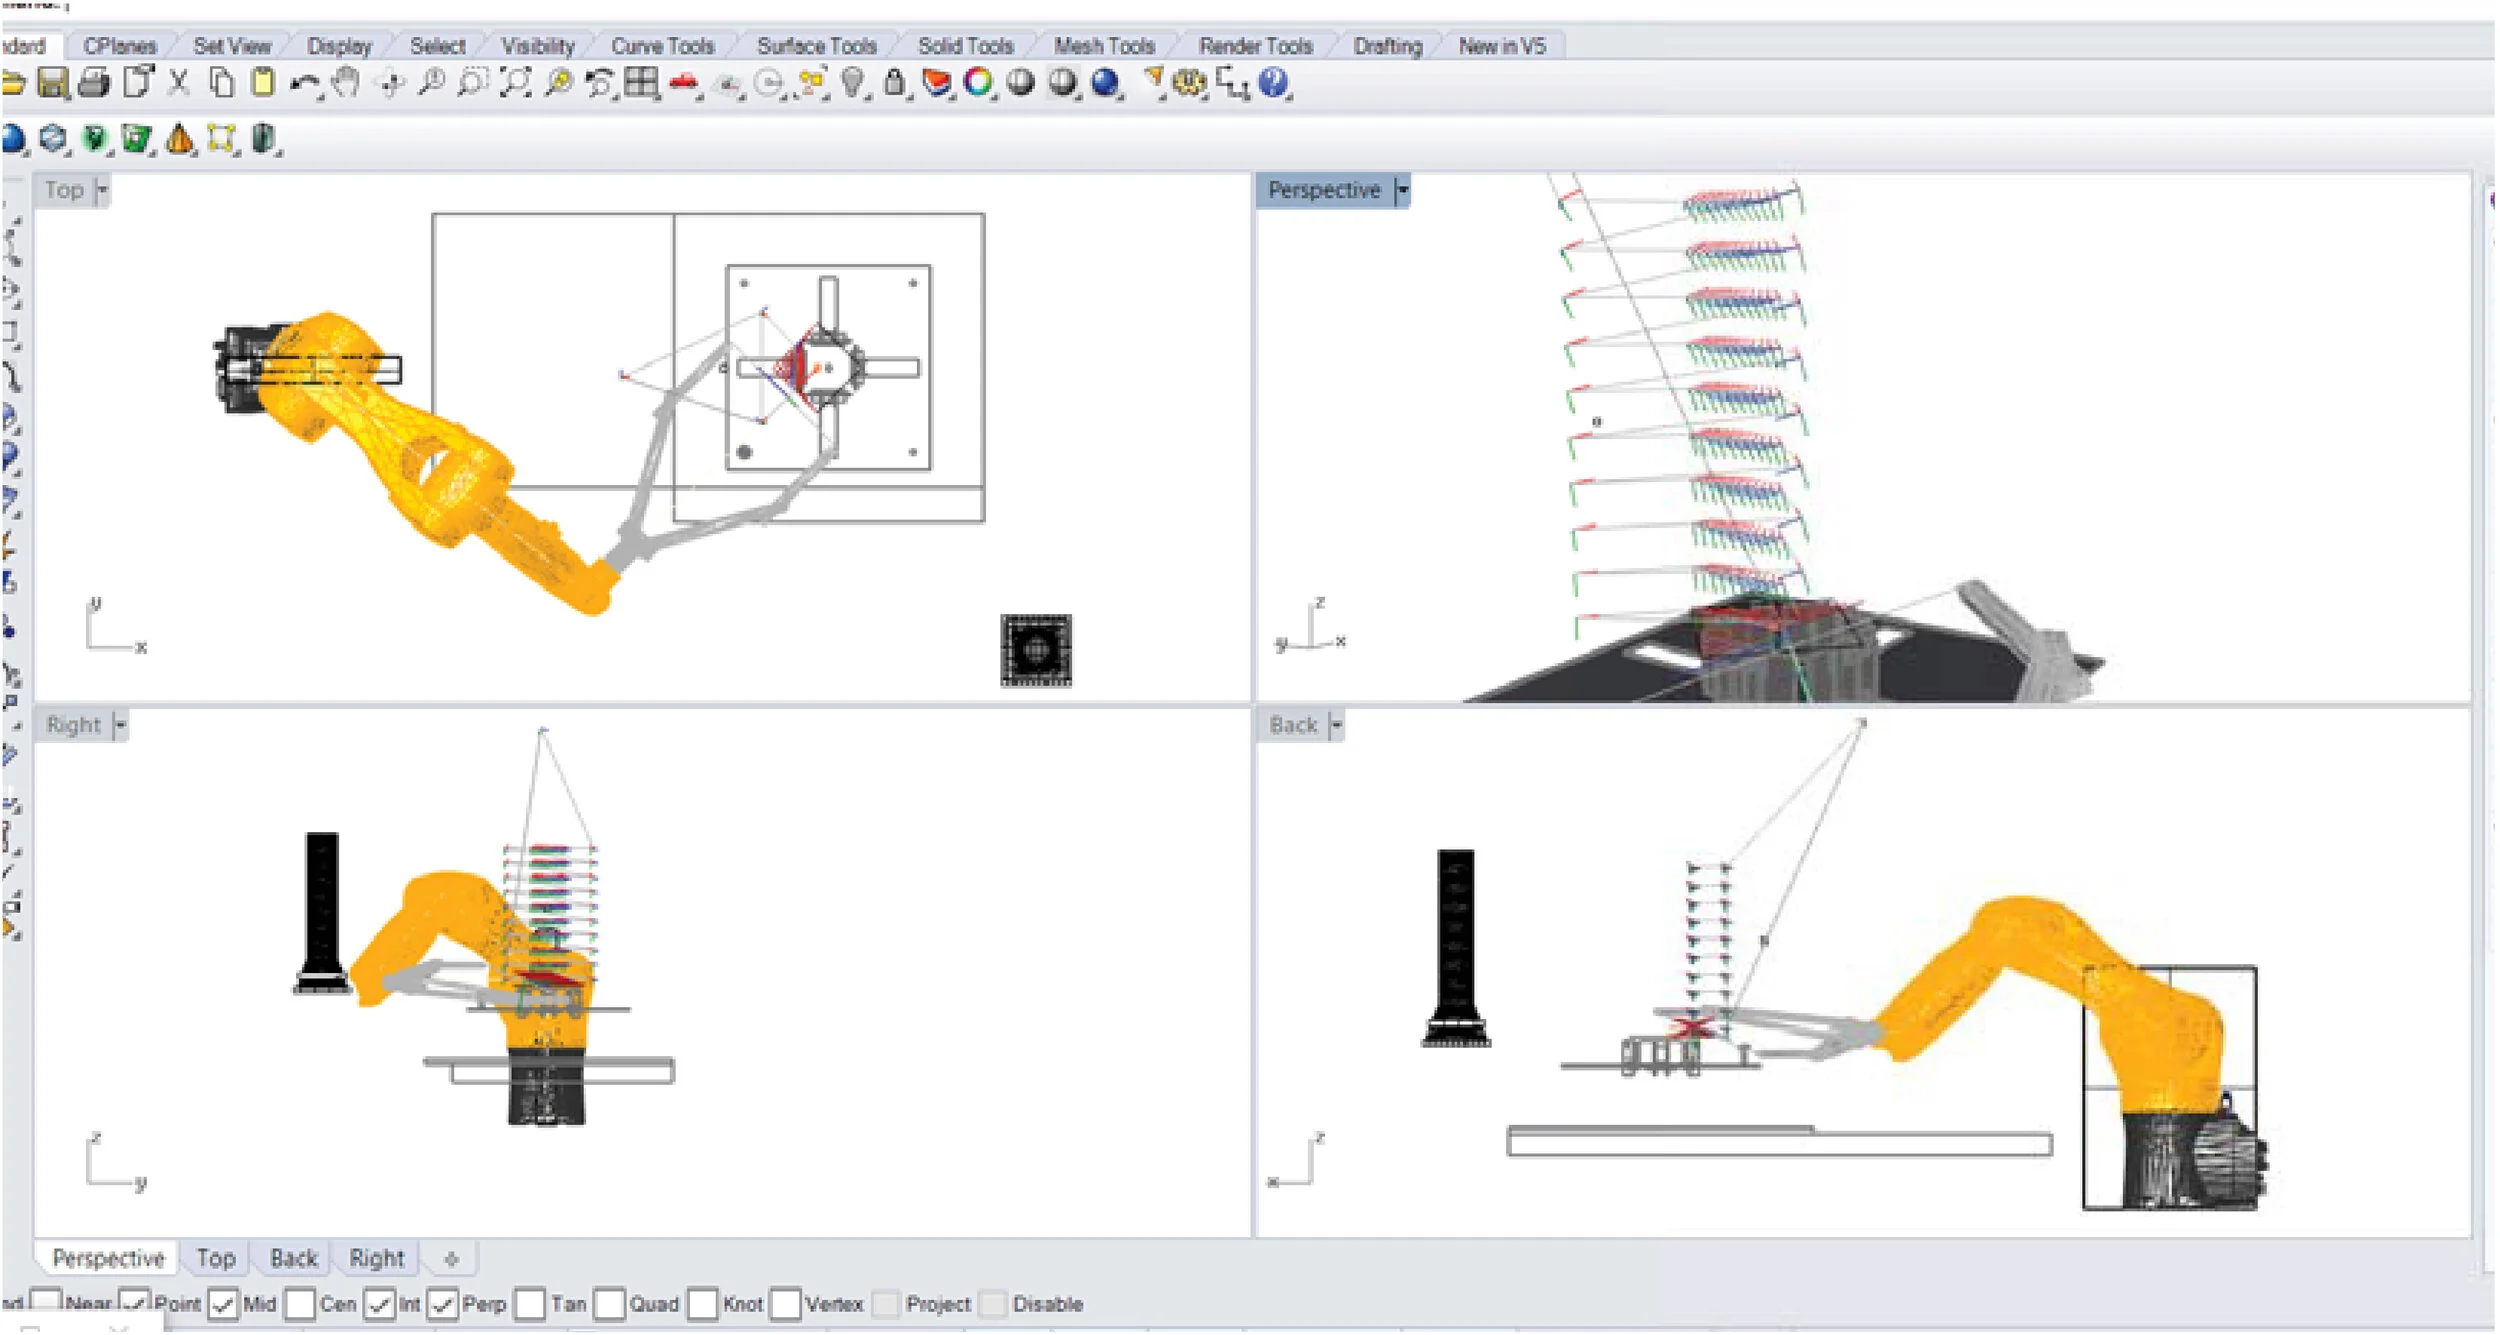Click the Print icon
The image size is (2500, 1335).
[94, 83]
